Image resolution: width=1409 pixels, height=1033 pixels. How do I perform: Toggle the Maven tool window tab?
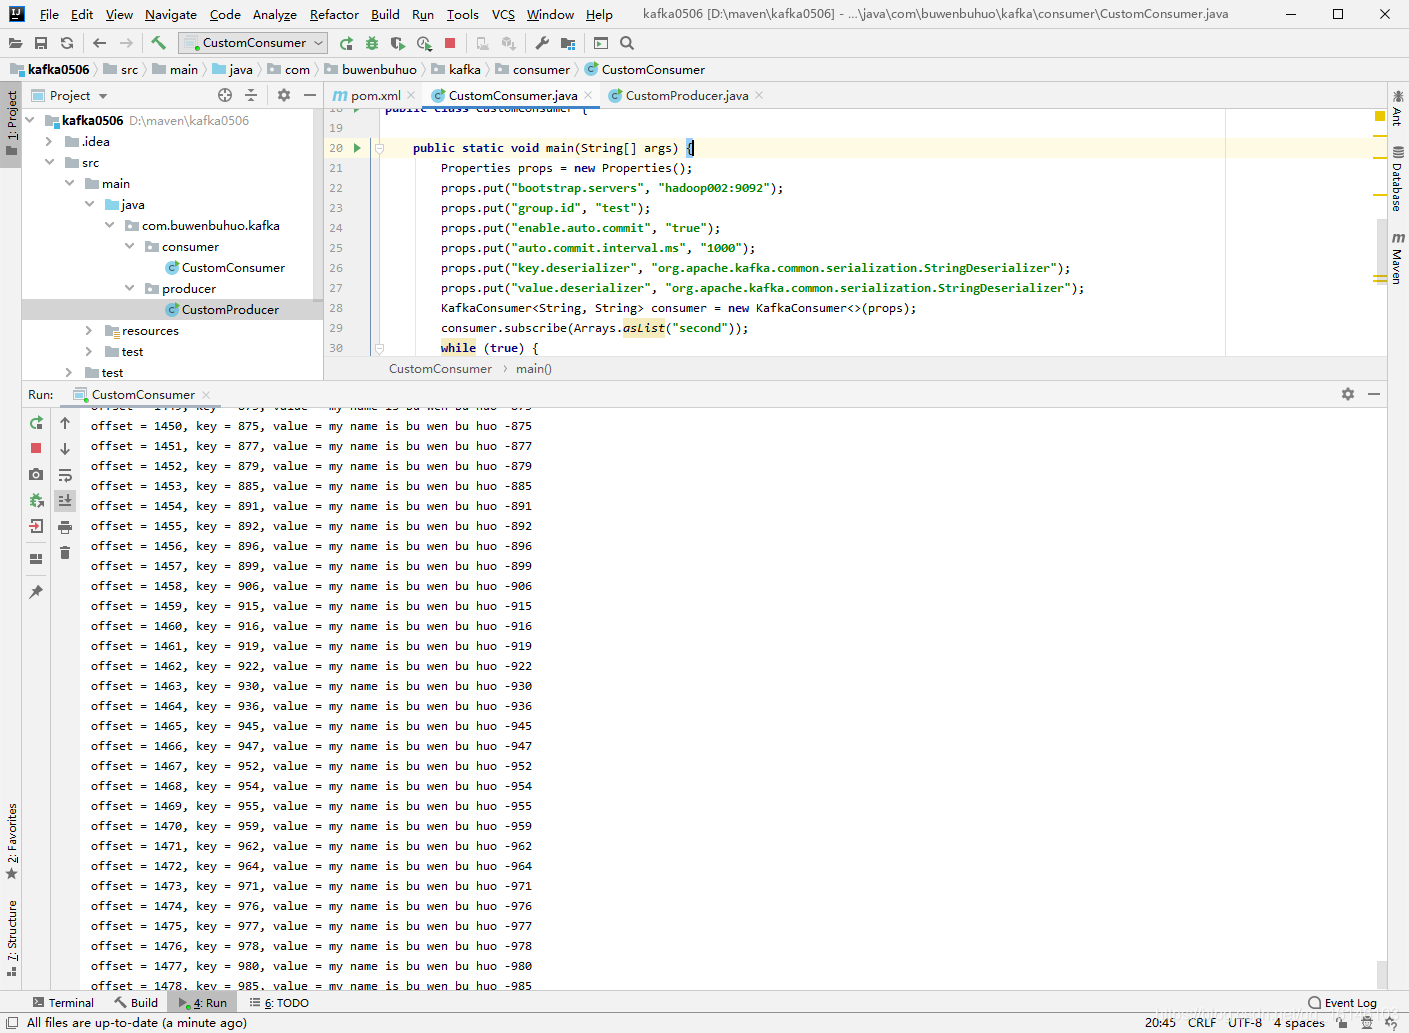(x=1398, y=257)
